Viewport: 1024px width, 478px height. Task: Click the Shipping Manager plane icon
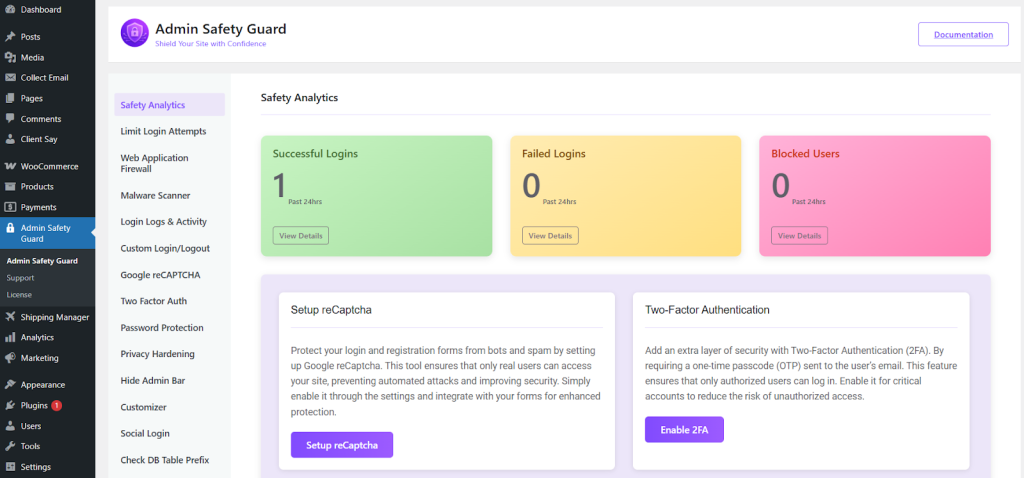pos(10,317)
